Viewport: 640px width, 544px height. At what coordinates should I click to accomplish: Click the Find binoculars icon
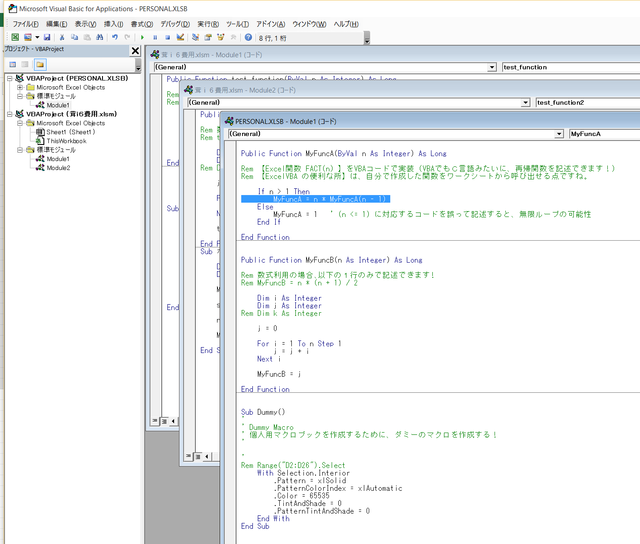pyautogui.click(x=100, y=38)
